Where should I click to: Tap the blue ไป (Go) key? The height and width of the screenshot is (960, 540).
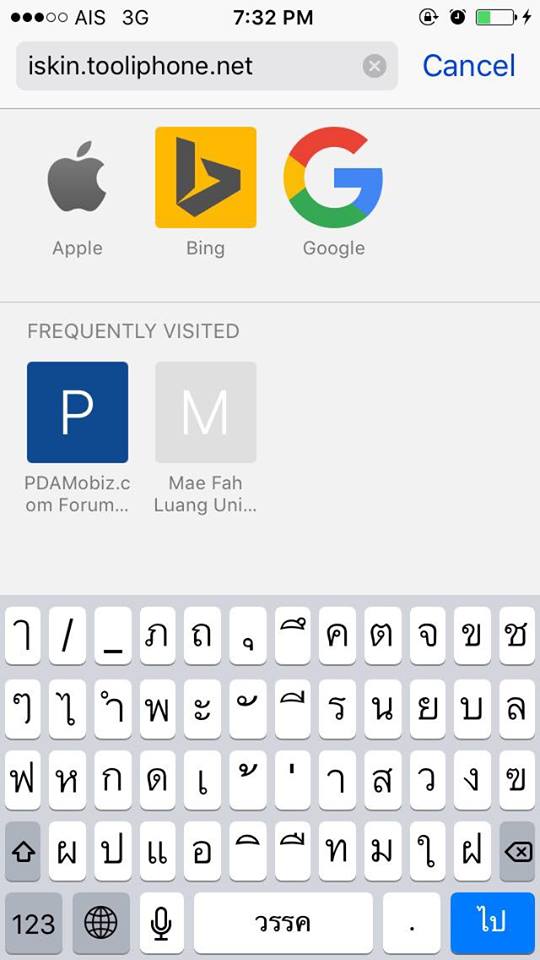(493, 923)
